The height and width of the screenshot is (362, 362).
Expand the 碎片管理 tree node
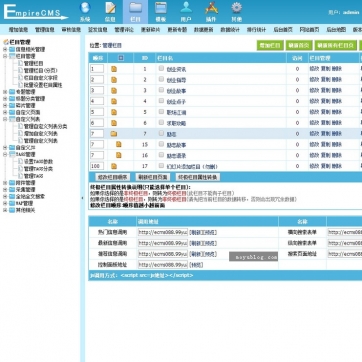[x=5, y=106]
